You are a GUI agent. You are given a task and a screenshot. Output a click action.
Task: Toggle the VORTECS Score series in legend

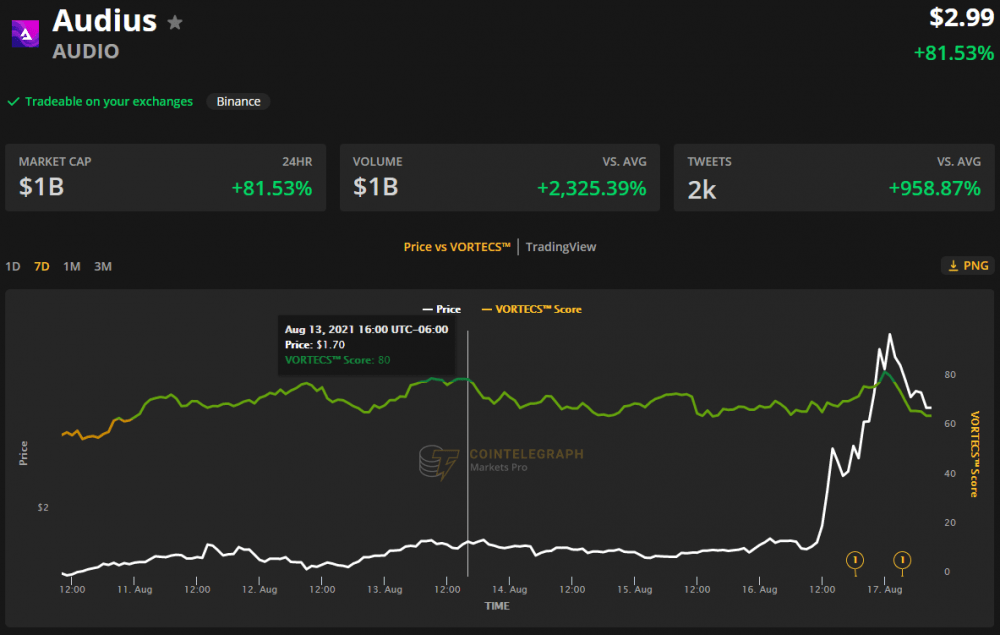(x=531, y=309)
